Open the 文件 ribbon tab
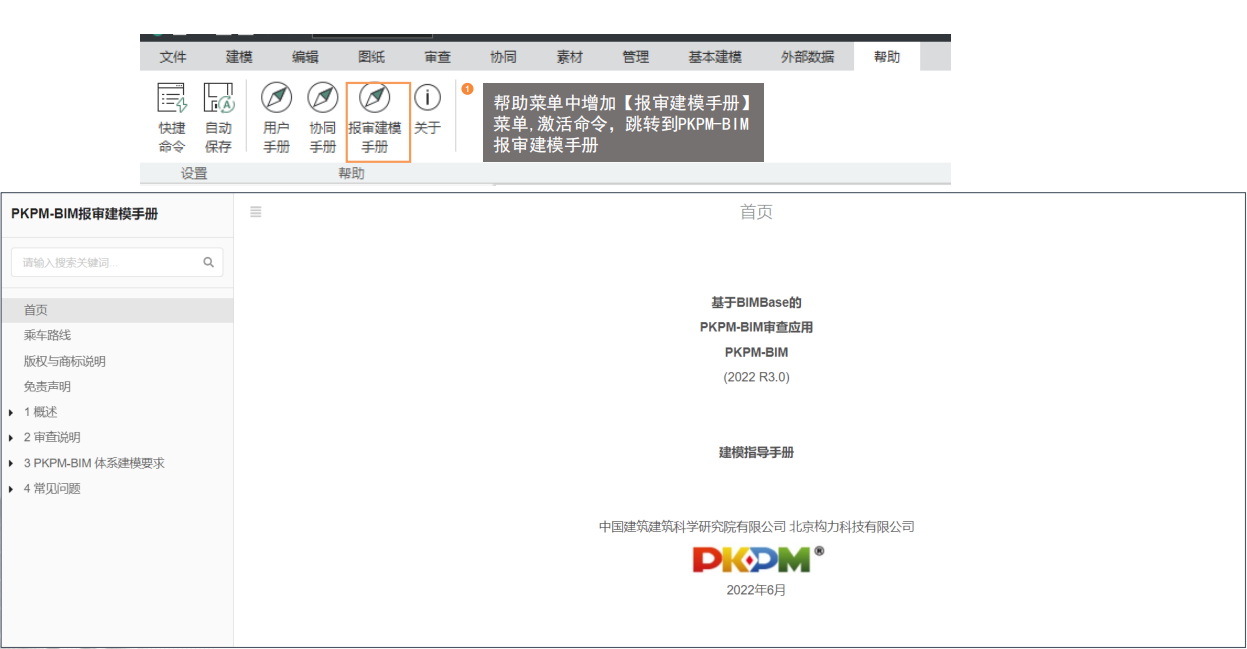 coord(173,57)
